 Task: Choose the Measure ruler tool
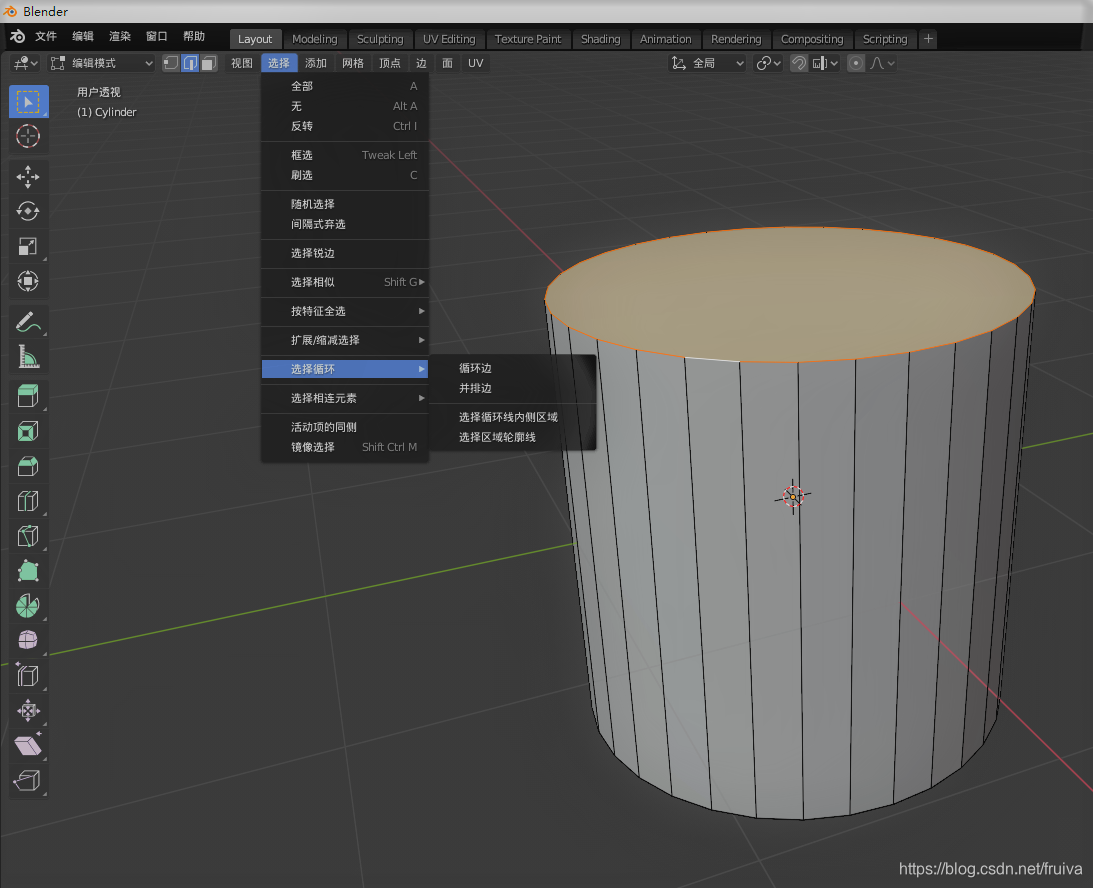[x=28, y=357]
